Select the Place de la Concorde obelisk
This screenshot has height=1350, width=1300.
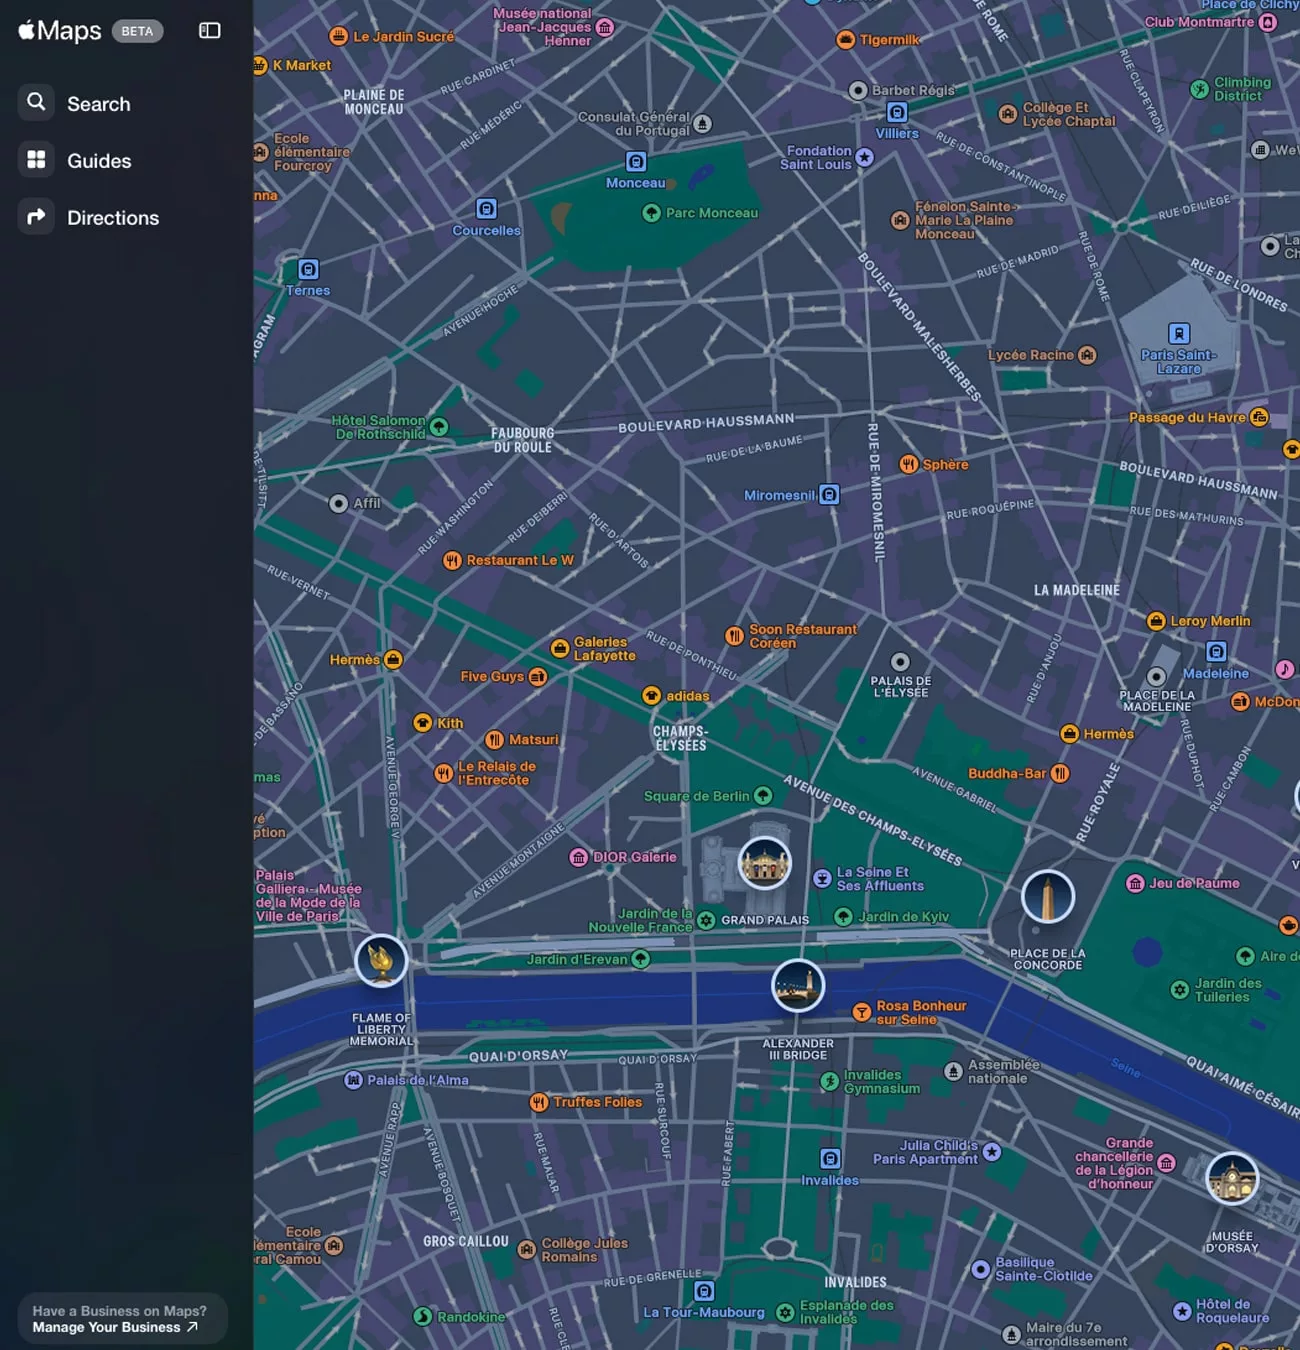click(1047, 896)
